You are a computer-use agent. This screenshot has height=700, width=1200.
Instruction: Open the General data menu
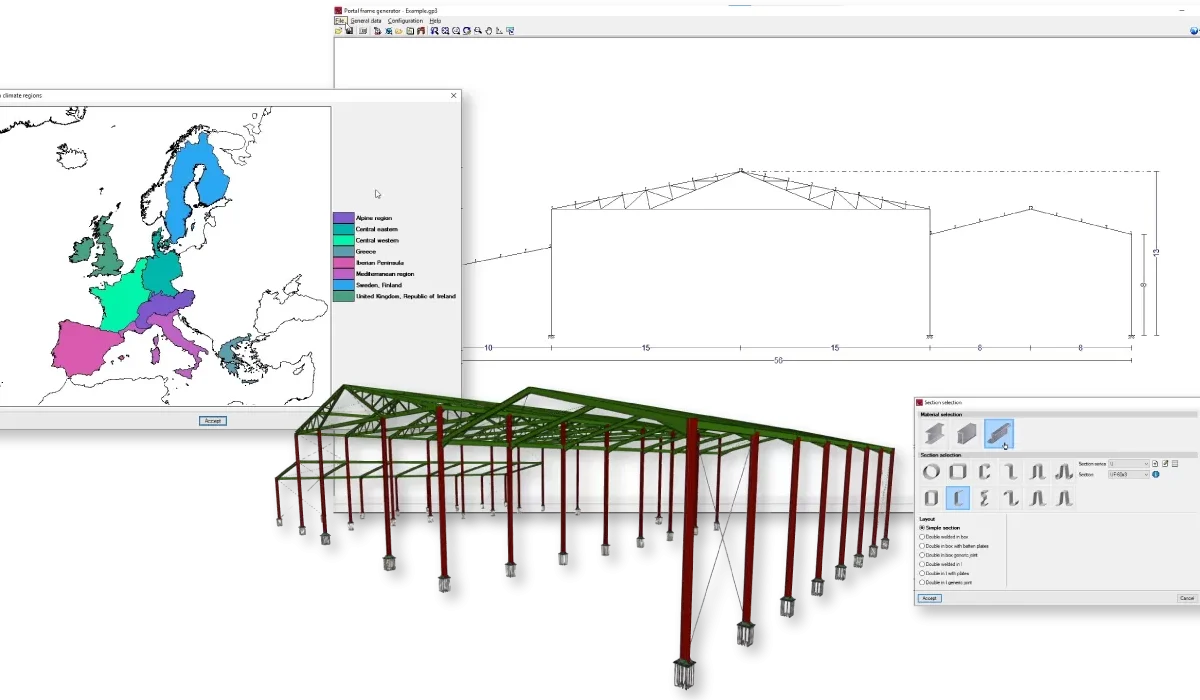click(x=365, y=20)
